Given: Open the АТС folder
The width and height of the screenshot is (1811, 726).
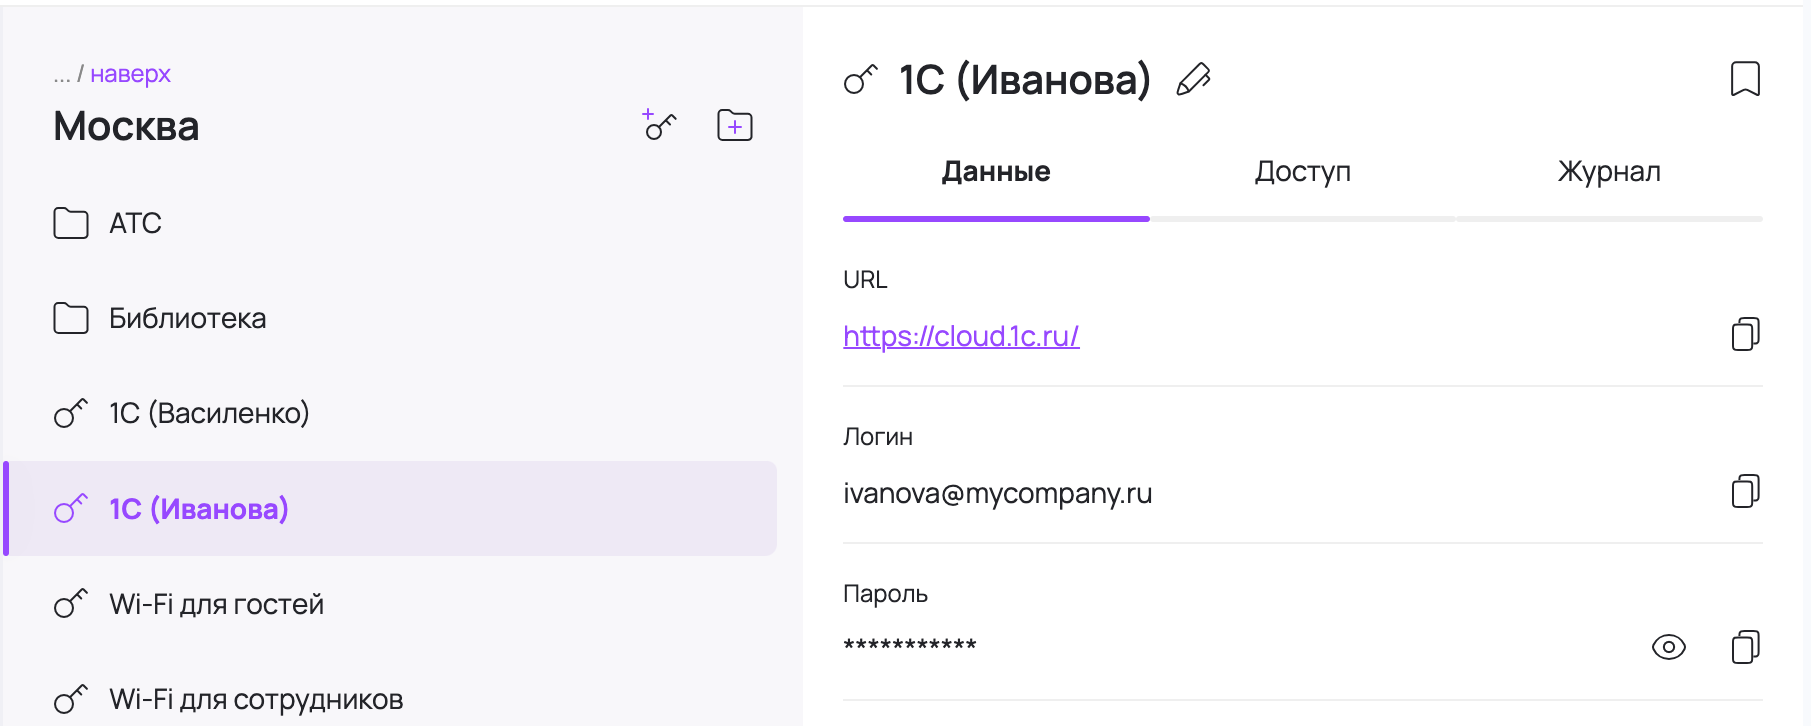Looking at the screenshot, I should (135, 223).
